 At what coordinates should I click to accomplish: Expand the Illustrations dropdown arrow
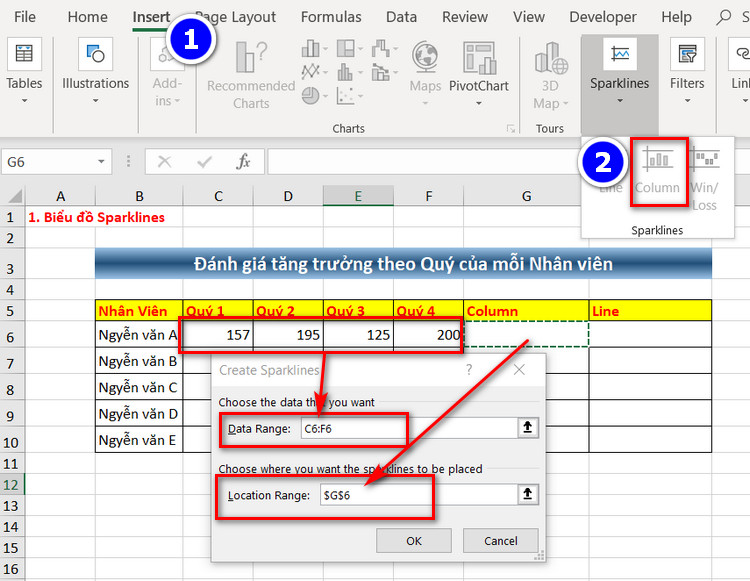tap(95, 101)
